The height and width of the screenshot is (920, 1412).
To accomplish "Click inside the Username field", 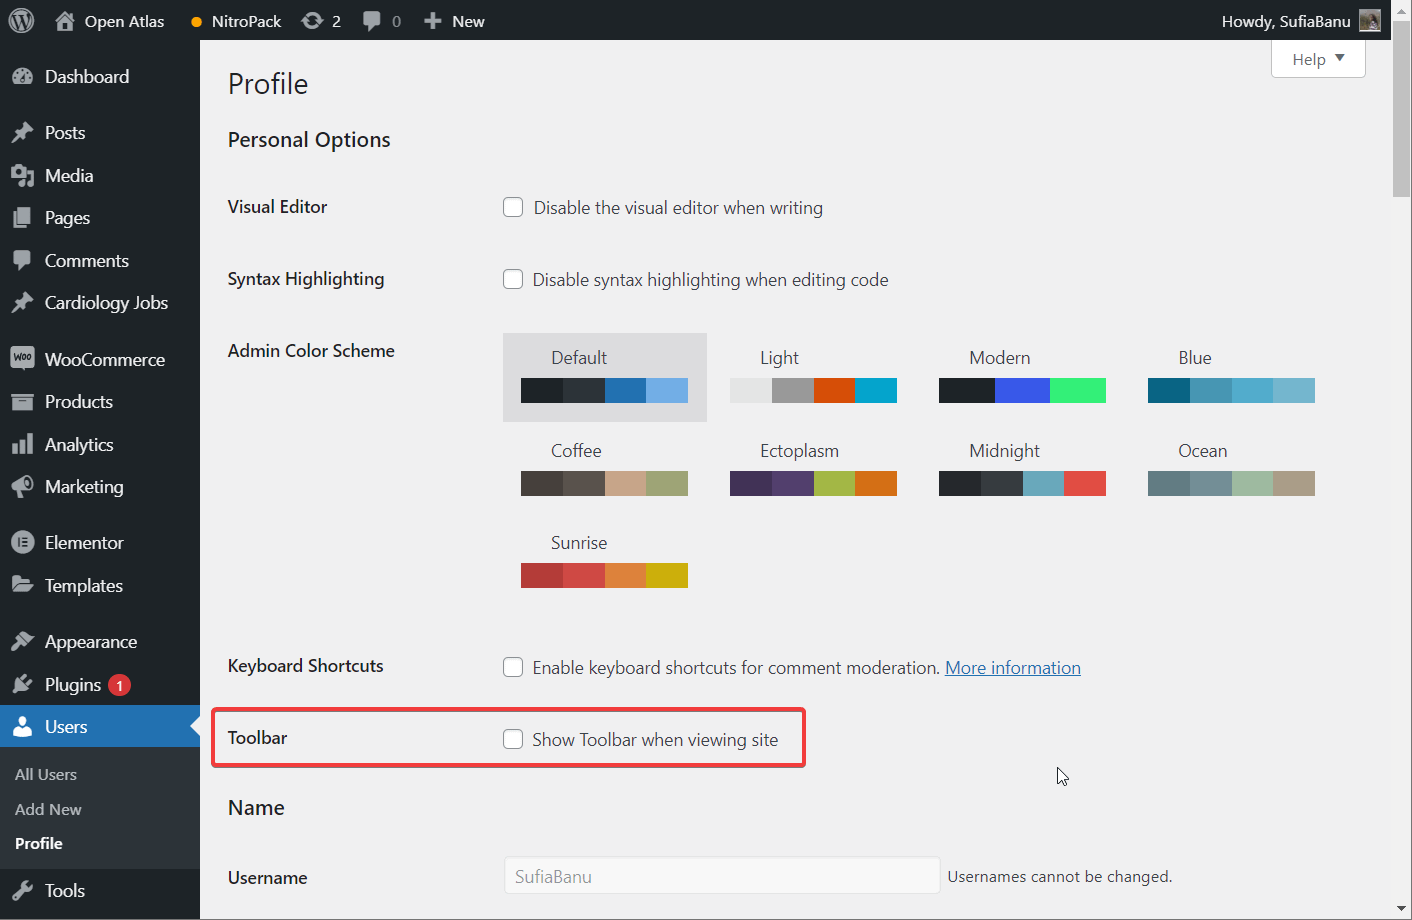I will click(x=721, y=877).
